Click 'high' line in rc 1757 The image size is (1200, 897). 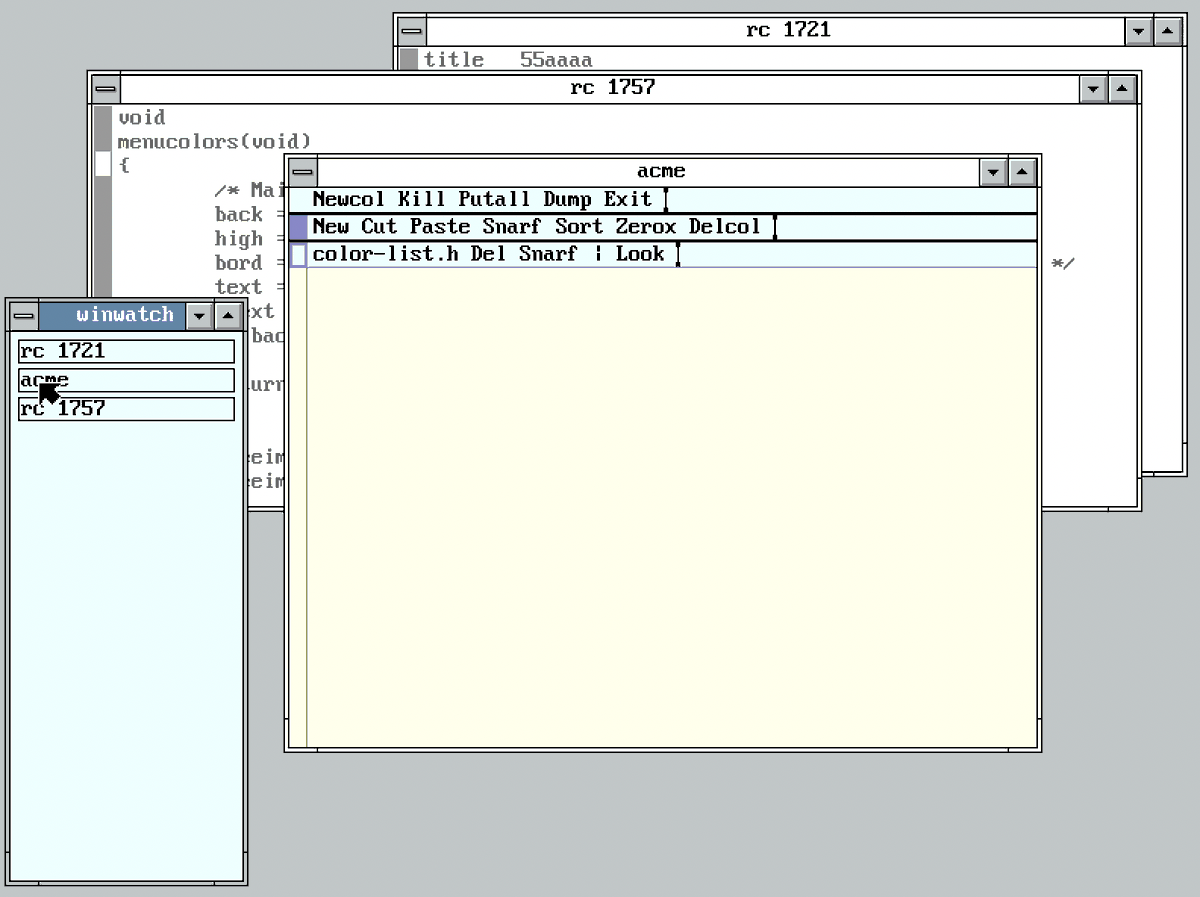[238, 238]
